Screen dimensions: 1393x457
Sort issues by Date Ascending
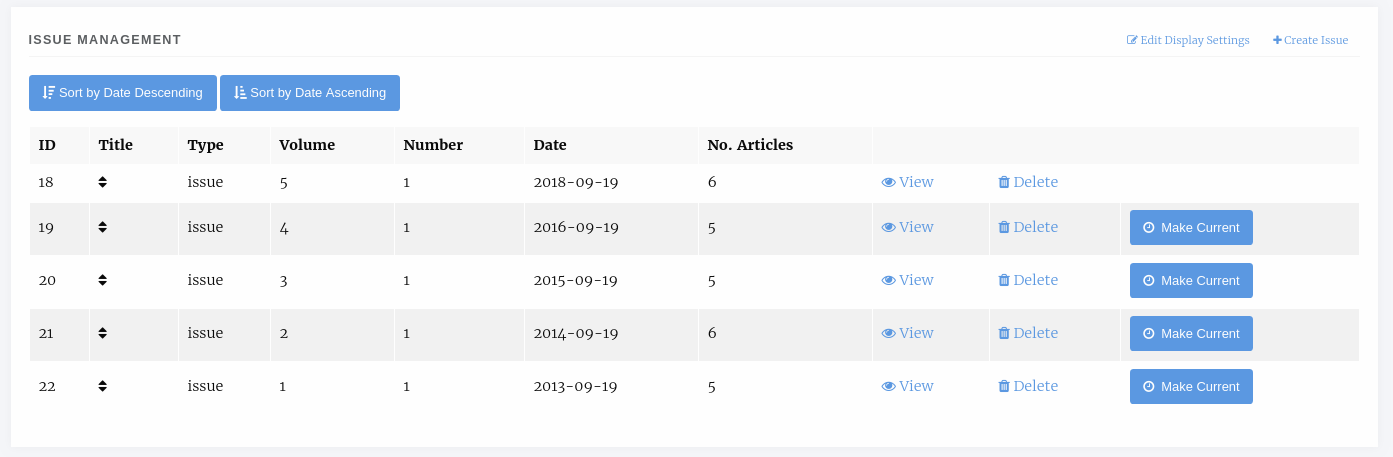click(310, 93)
